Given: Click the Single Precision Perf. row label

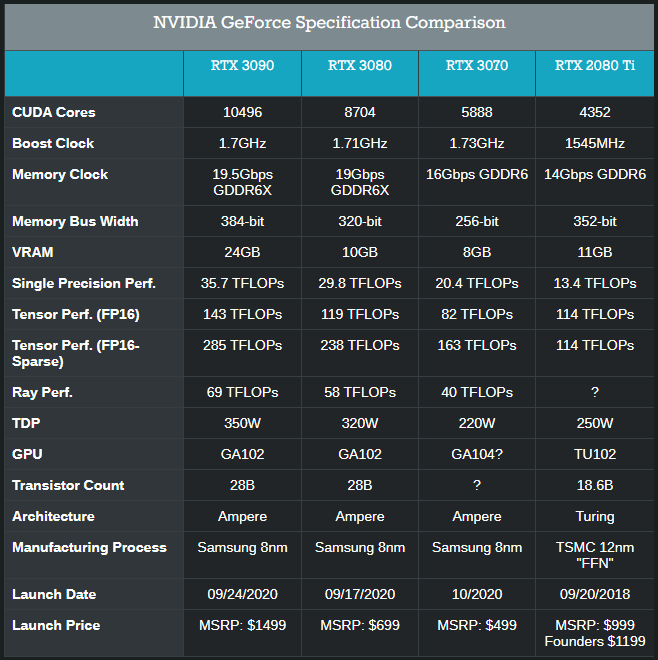Looking at the screenshot, I should click(x=84, y=284).
